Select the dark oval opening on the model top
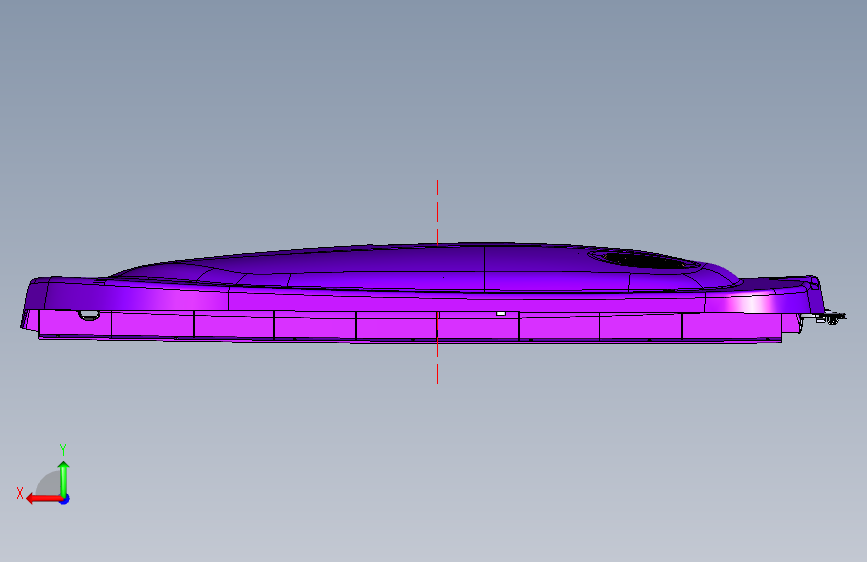 pos(644,259)
